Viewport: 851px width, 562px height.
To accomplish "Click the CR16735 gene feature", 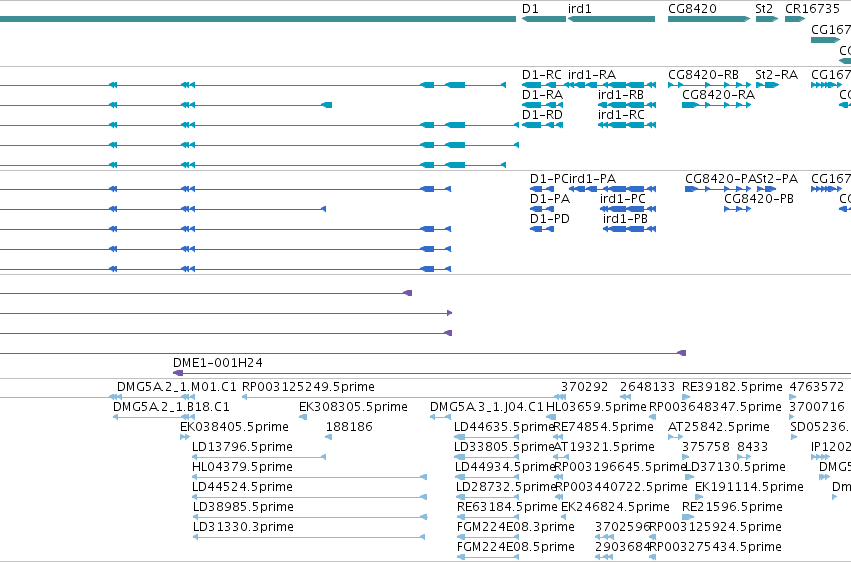I will point(795,19).
